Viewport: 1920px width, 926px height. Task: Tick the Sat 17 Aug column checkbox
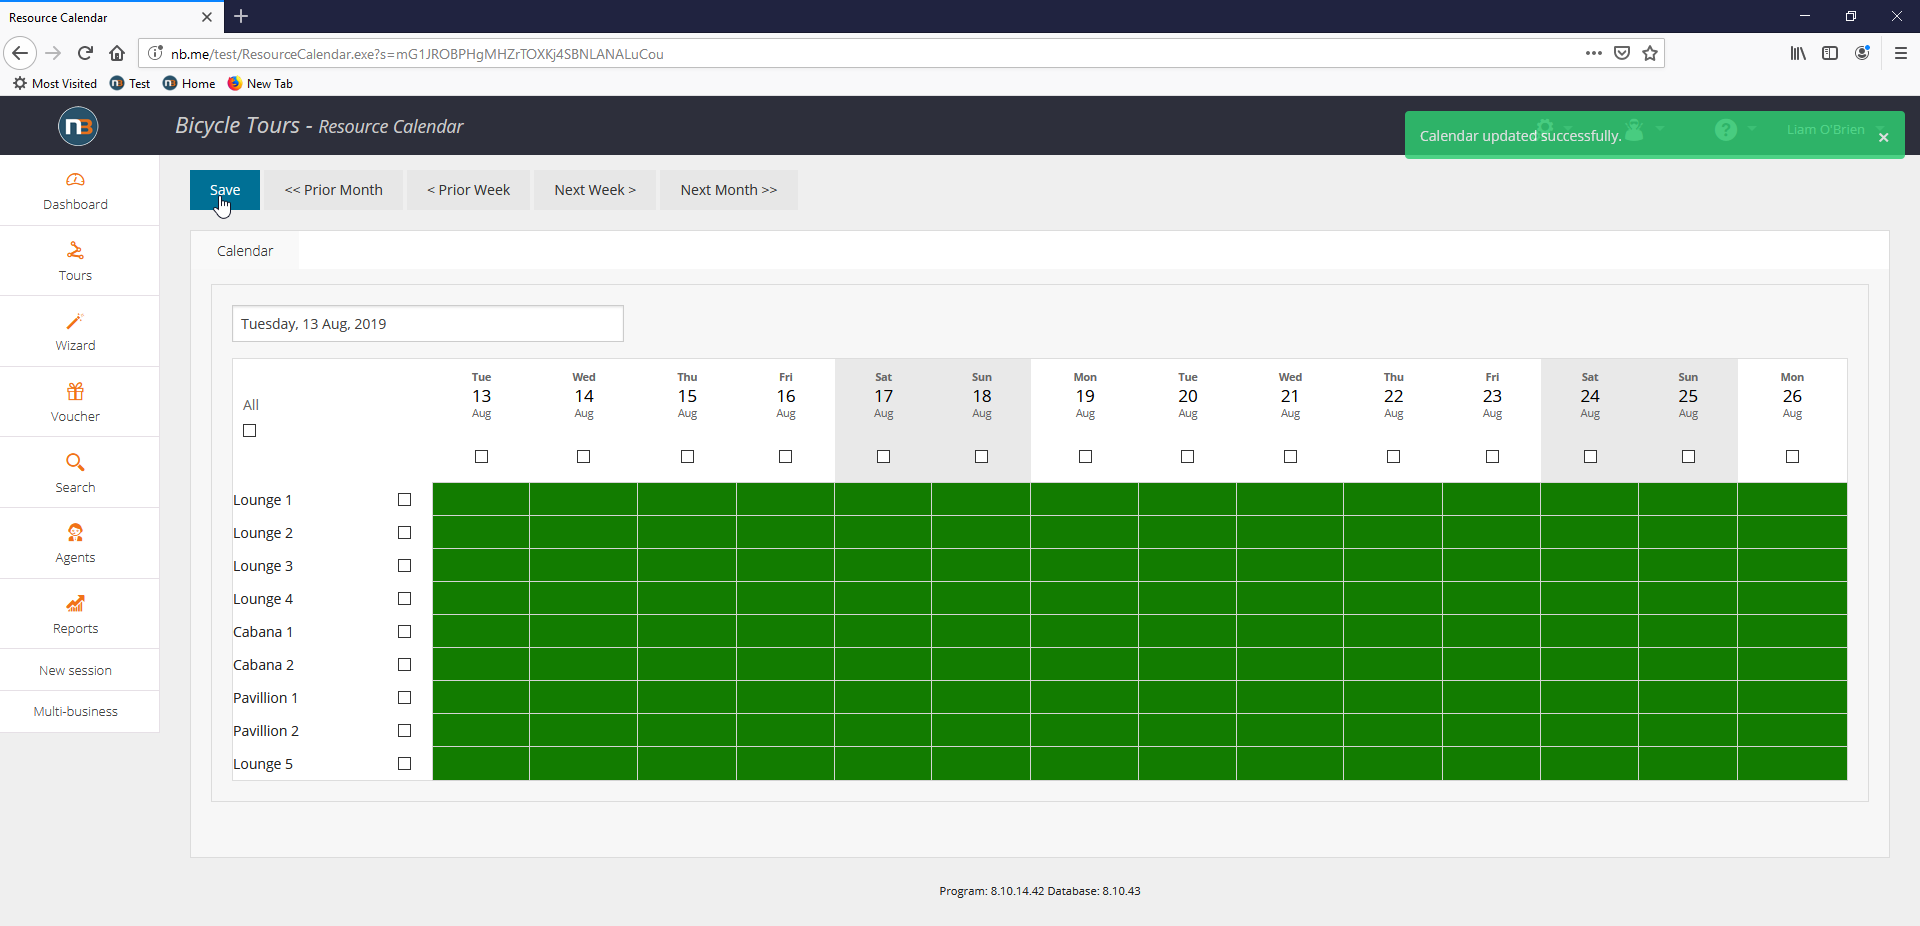tap(884, 457)
